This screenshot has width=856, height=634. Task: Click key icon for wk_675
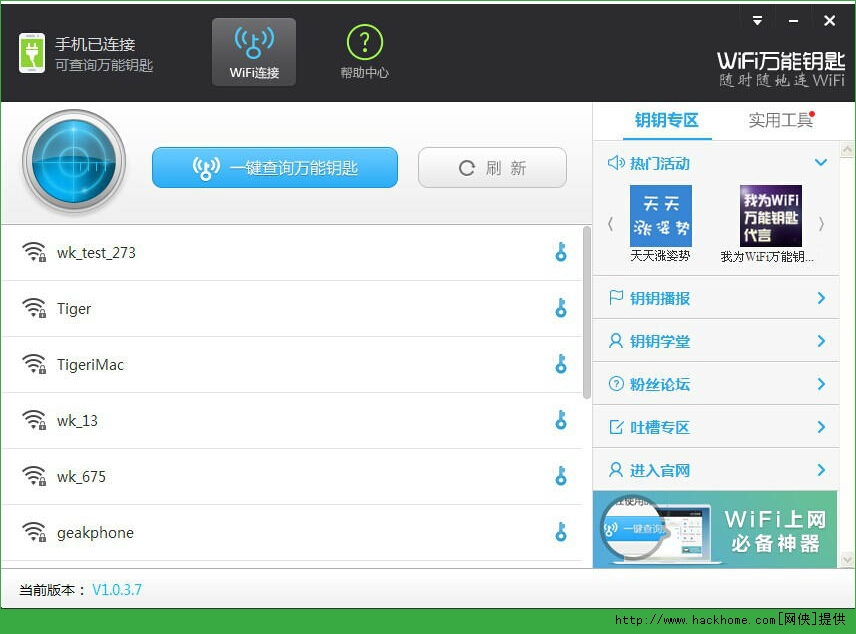click(561, 476)
